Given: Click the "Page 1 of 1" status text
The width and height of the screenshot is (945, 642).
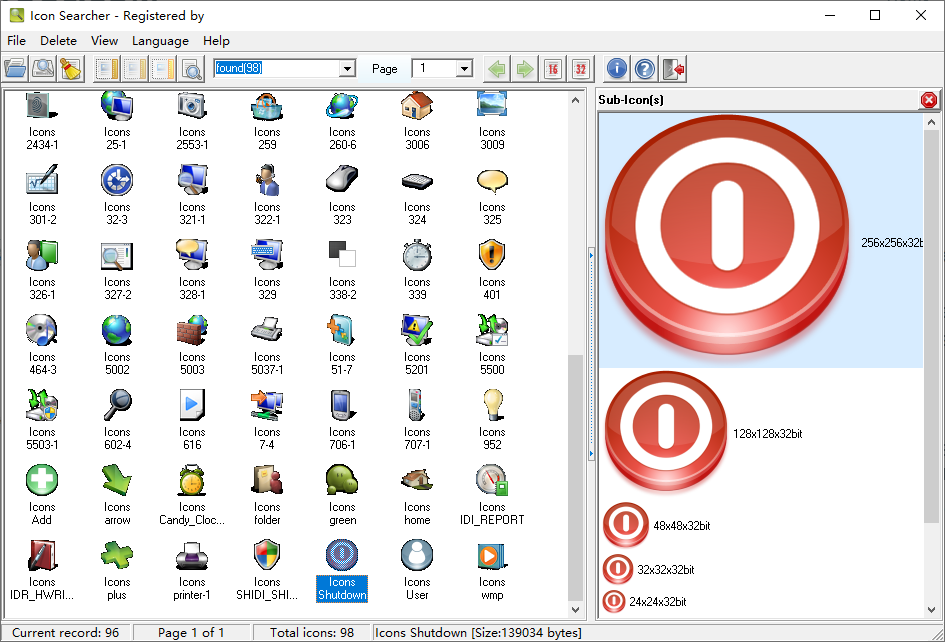Looking at the screenshot, I should tap(191, 632).
